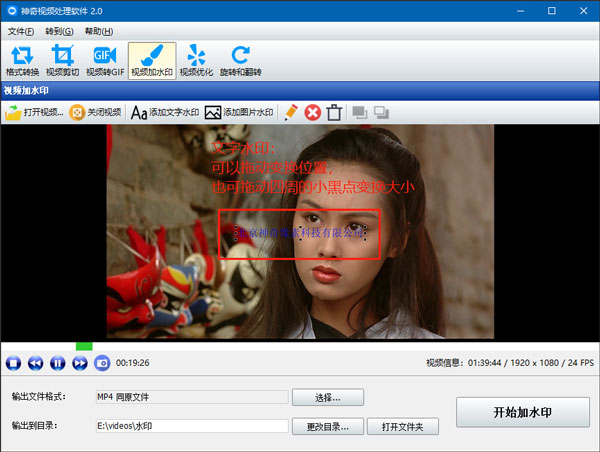Open the 旋转和翻转 rotate and flip tool
600x452 pixels.
click(240, 61)
